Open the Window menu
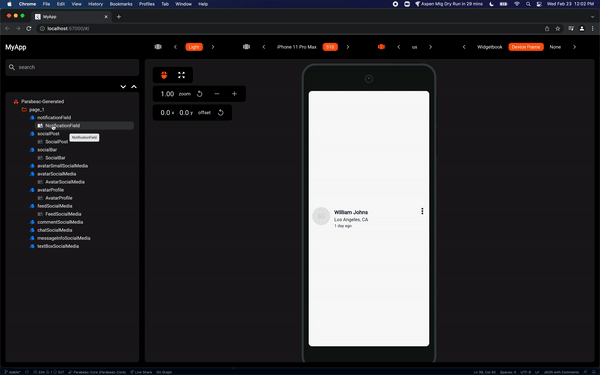The height and width of the screenshot is (375, 600). (x=183, y=4)
